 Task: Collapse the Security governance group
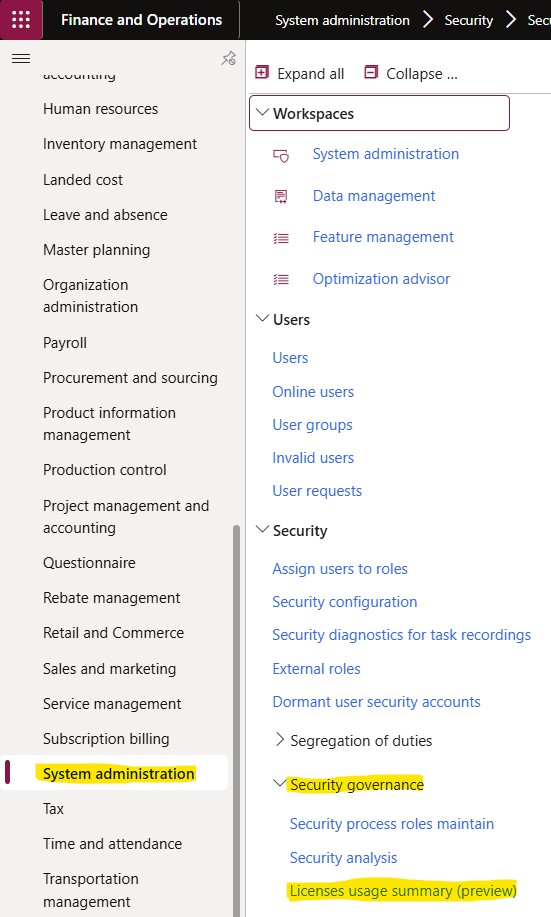coord(280,783)
